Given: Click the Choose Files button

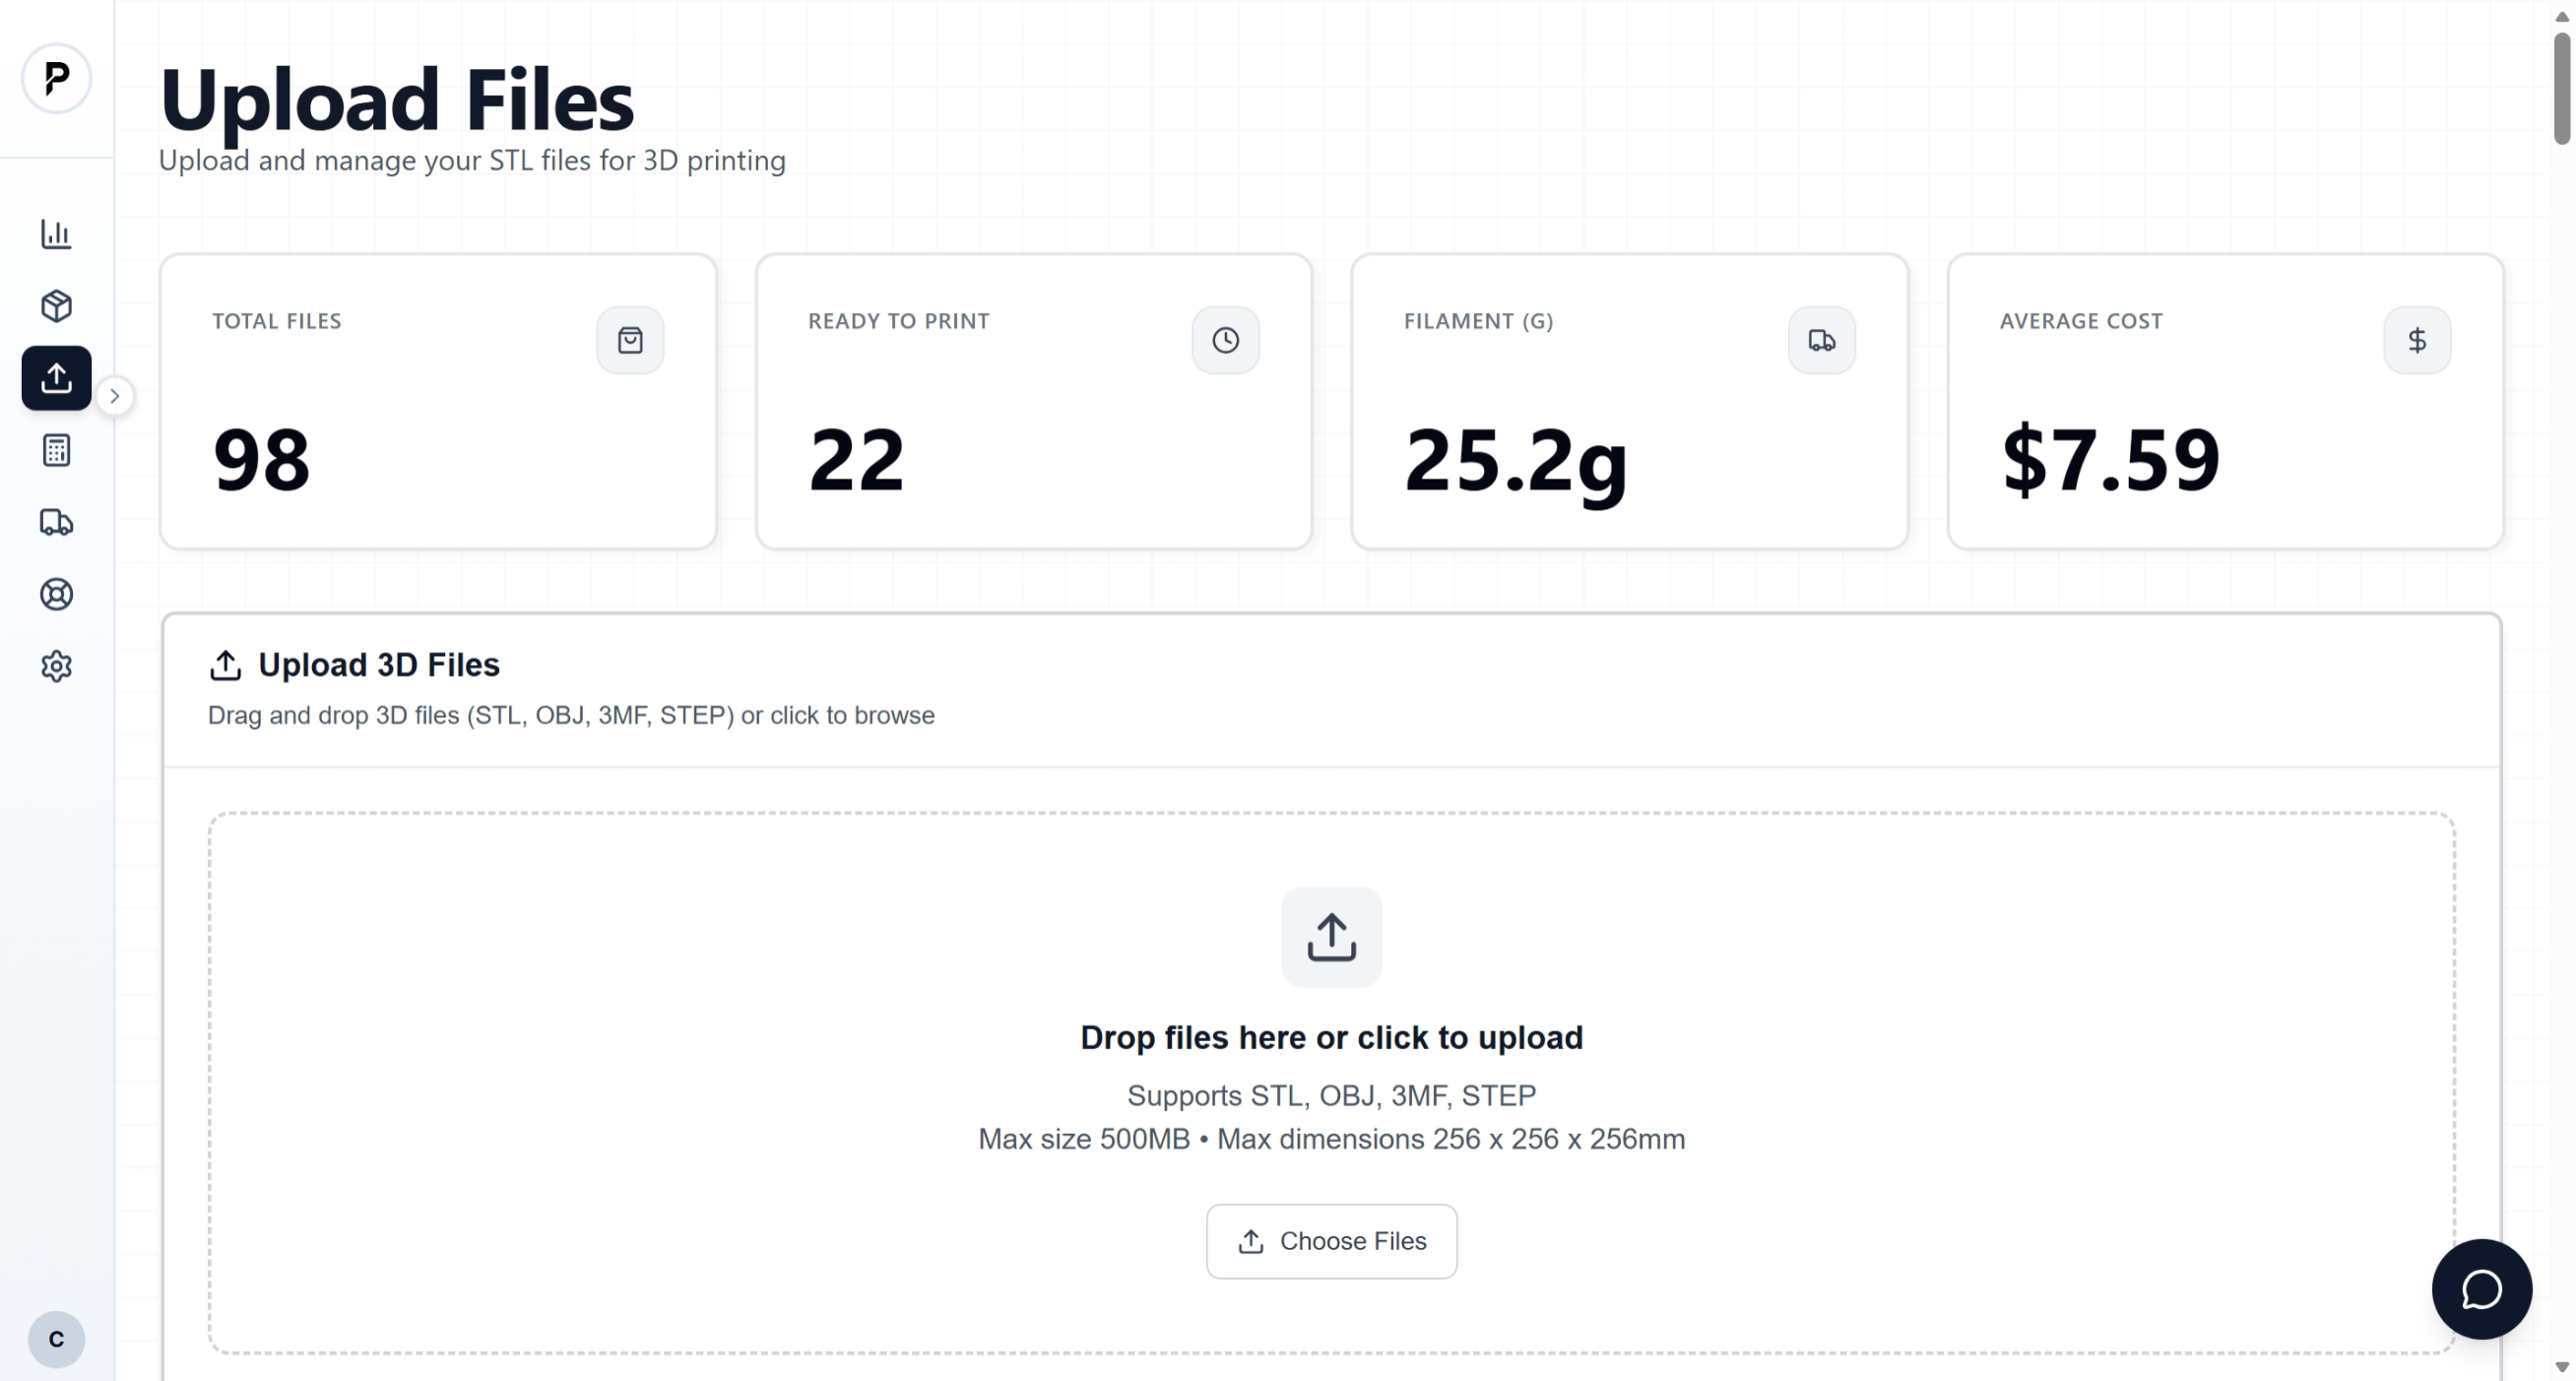Looking at the screenshot, I should tap(1331, 1241).
